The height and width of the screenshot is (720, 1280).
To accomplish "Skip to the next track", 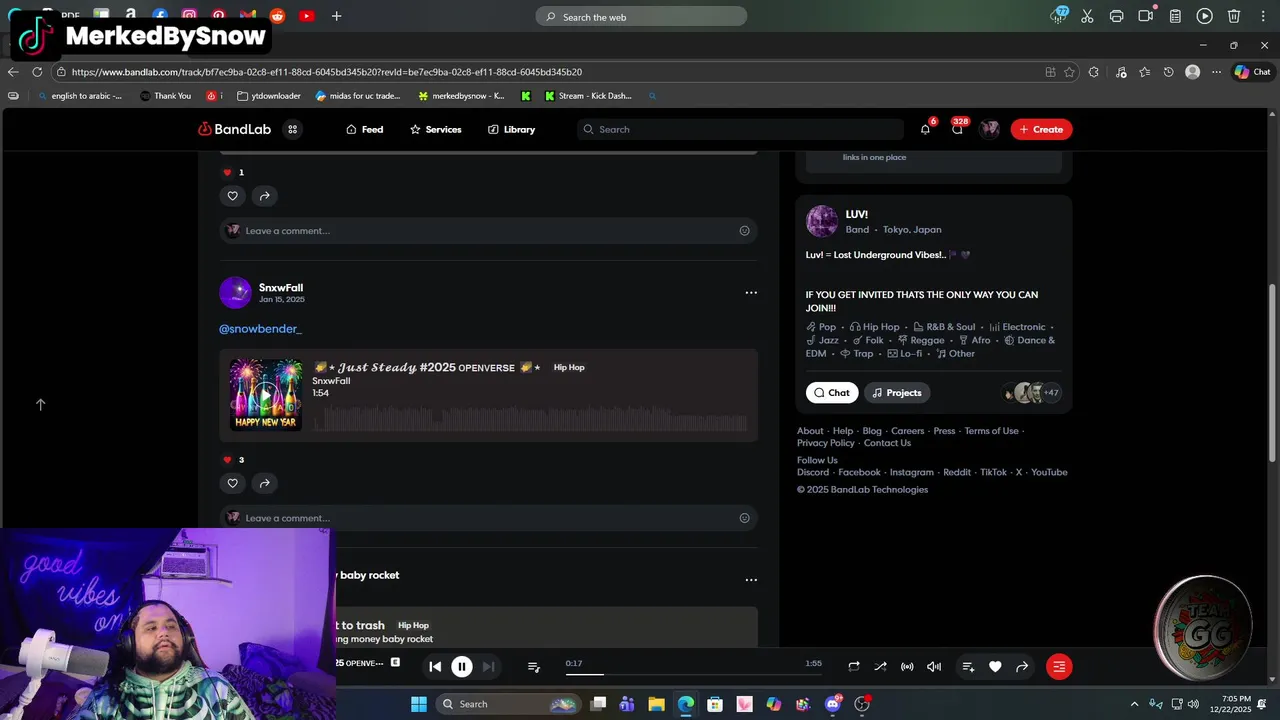I will coord(488,667).
